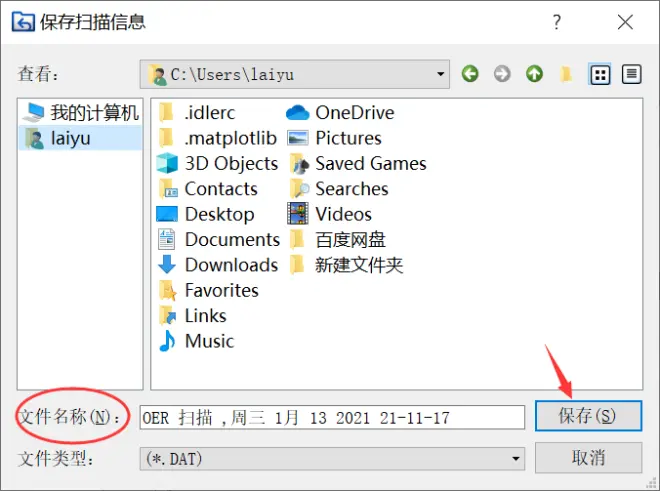Select the Saved Games folder
660x491 pixels.
(358, 163)
